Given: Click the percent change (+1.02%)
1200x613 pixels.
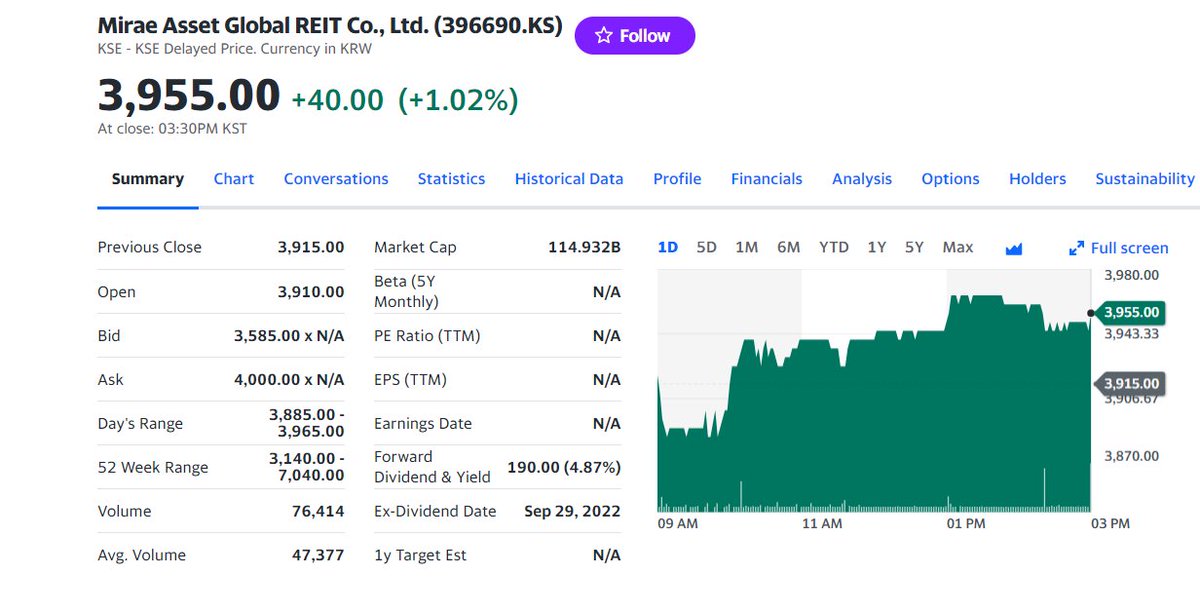Looking at the screenshot, I should [458, 100].
